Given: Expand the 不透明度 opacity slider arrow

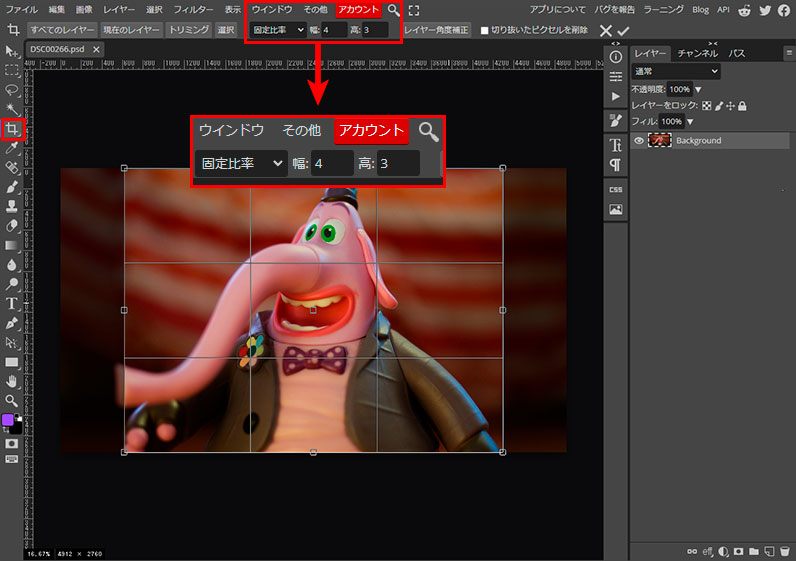Looking at the screenshot, I should (x=699, y=89).
